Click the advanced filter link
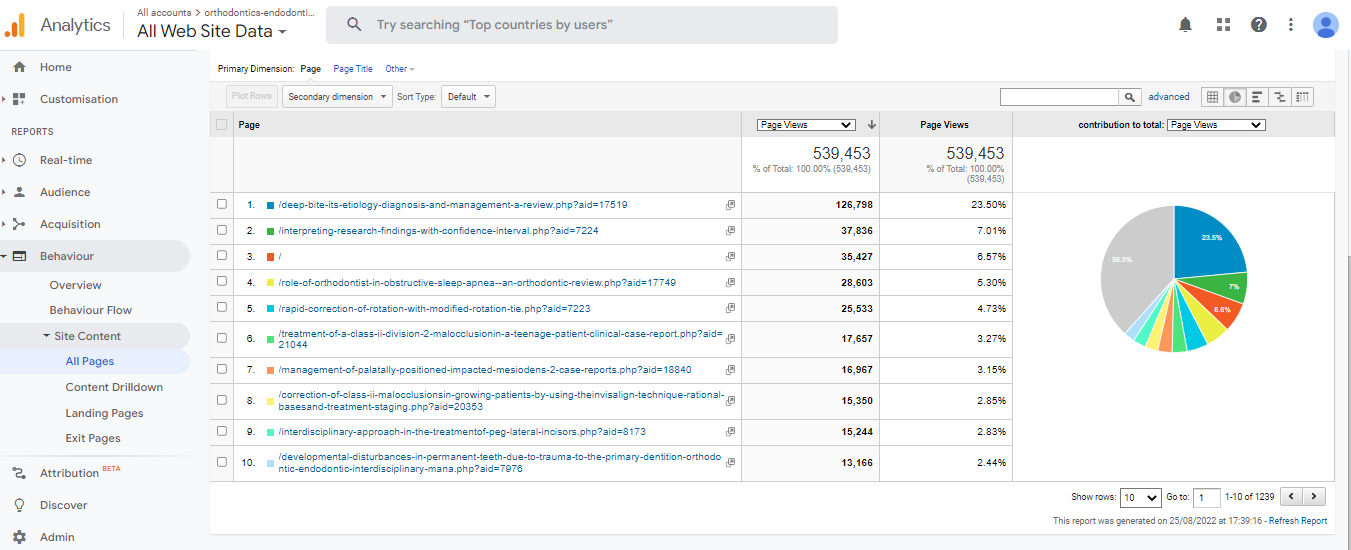The image size is (1351, 550). click(x=1168, y=97)
